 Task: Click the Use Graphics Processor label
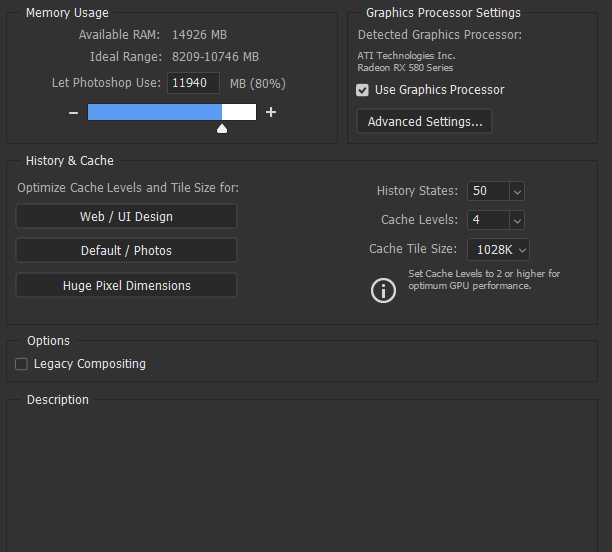[439, 90]
